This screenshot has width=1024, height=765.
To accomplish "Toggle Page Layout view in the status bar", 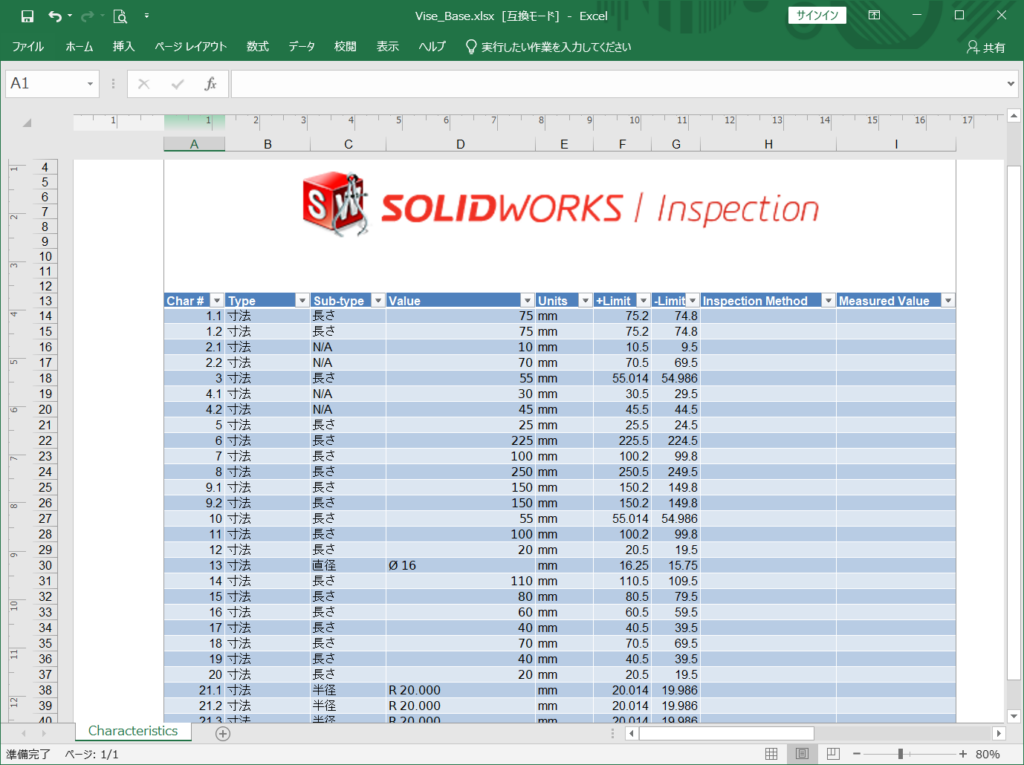I will pyautogui.click(x=800, y=753).
